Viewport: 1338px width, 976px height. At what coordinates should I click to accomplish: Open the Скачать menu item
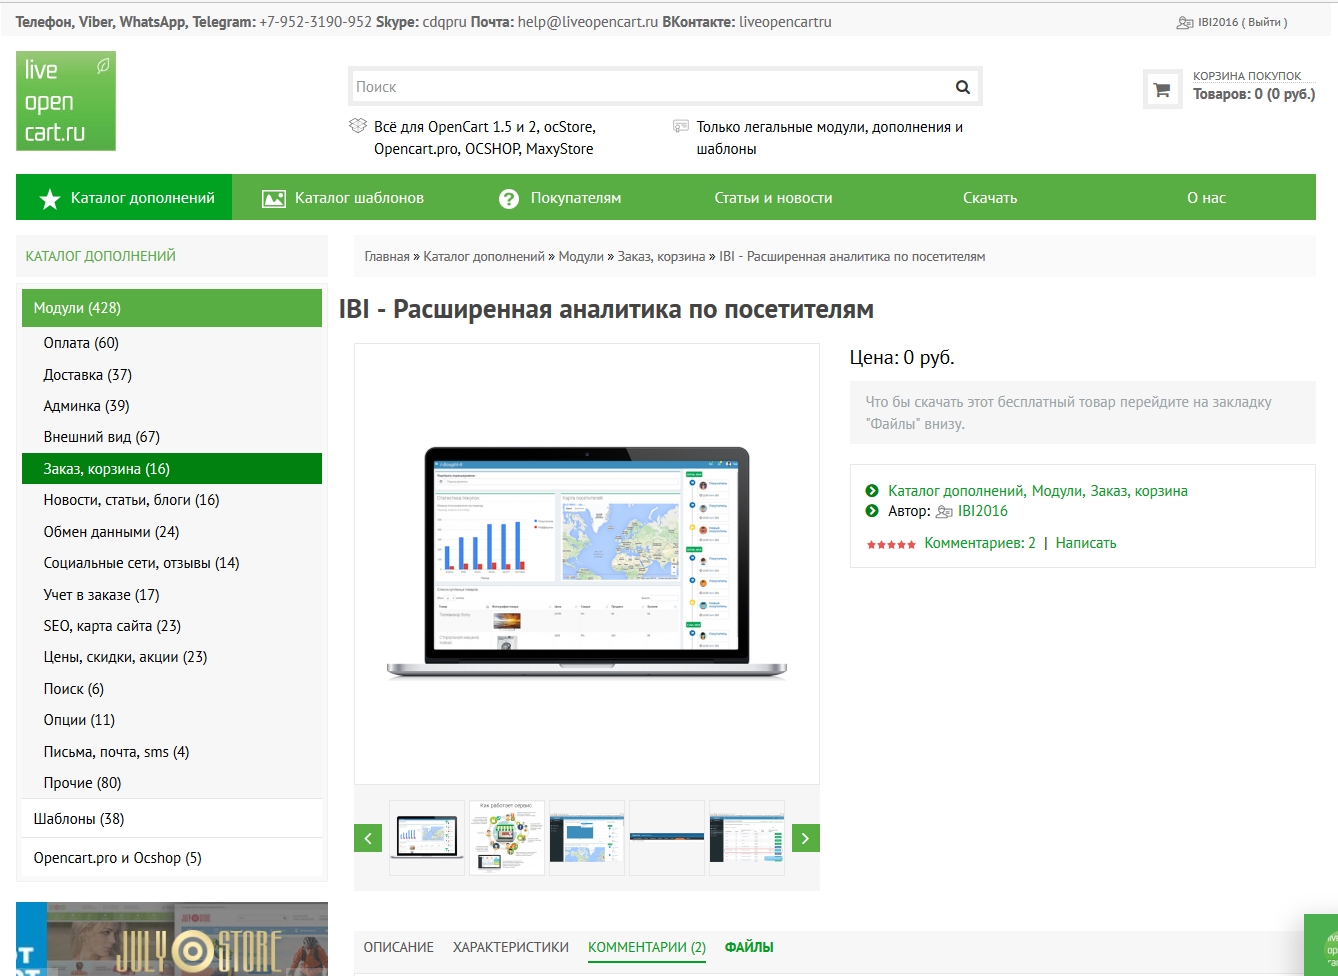click(x=989, y=198)
